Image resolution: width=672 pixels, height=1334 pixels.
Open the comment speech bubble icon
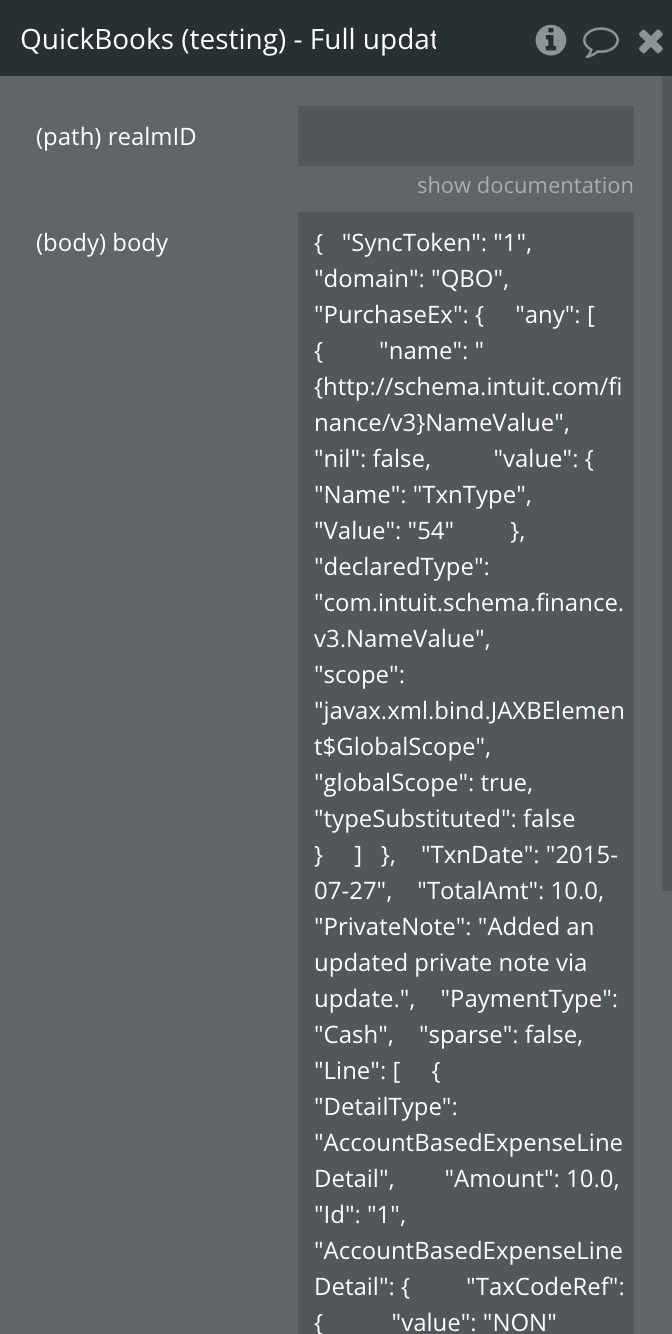pyautogui.click(x=600, y=41)
